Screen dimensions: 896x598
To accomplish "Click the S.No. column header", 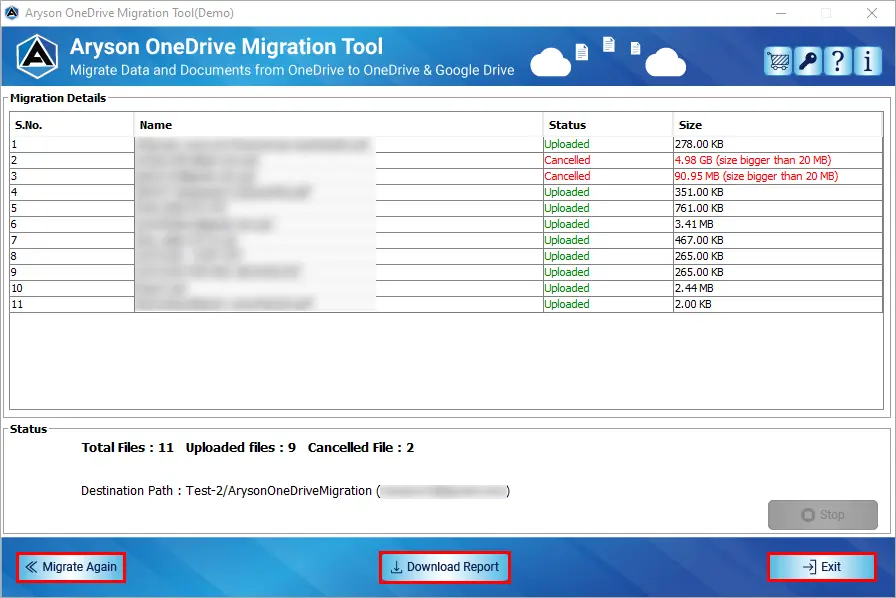I will pos(72,125).
